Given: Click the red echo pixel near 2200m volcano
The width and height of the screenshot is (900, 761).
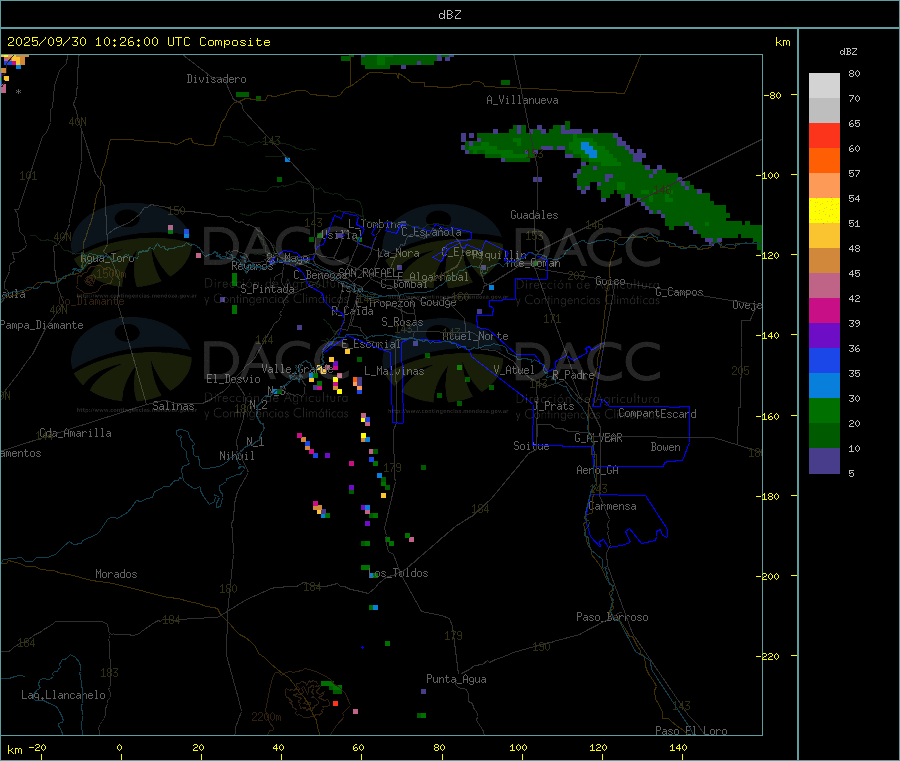Looking at the screenshot, I should (x=336, y=703).
